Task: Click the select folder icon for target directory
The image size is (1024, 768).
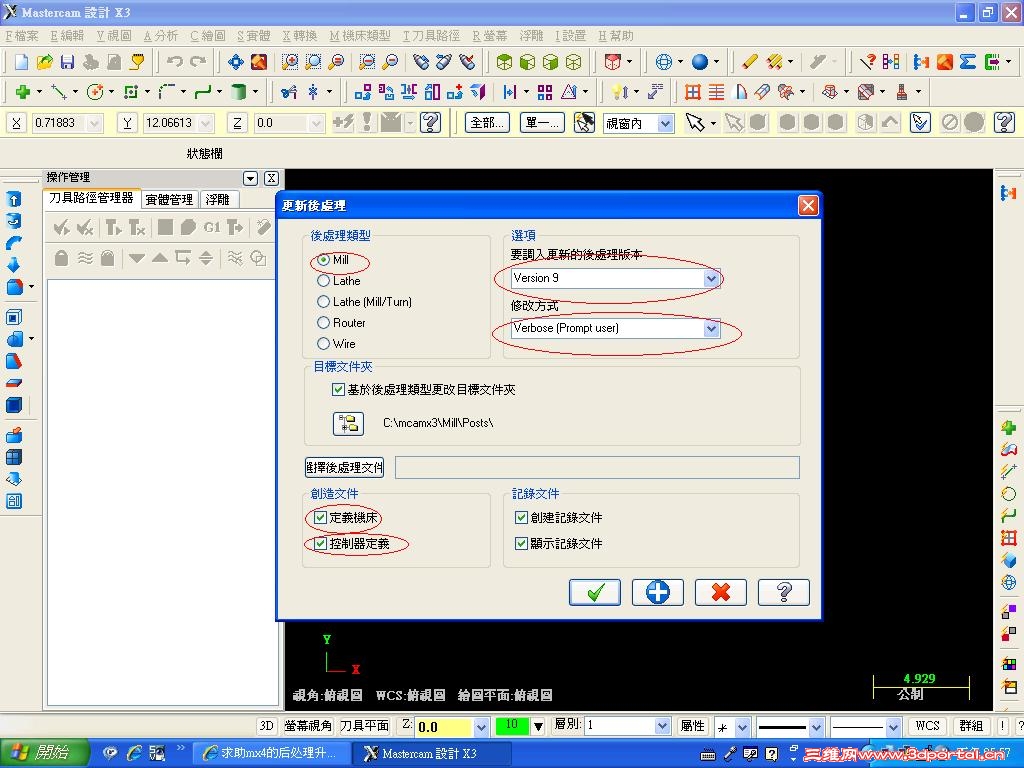Action: tap(348, 423)
